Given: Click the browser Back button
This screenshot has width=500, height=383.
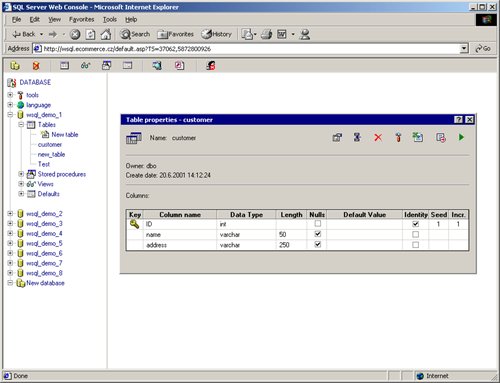Looking at the screenshot, I should pyautogui.click(x=23, y=34).
